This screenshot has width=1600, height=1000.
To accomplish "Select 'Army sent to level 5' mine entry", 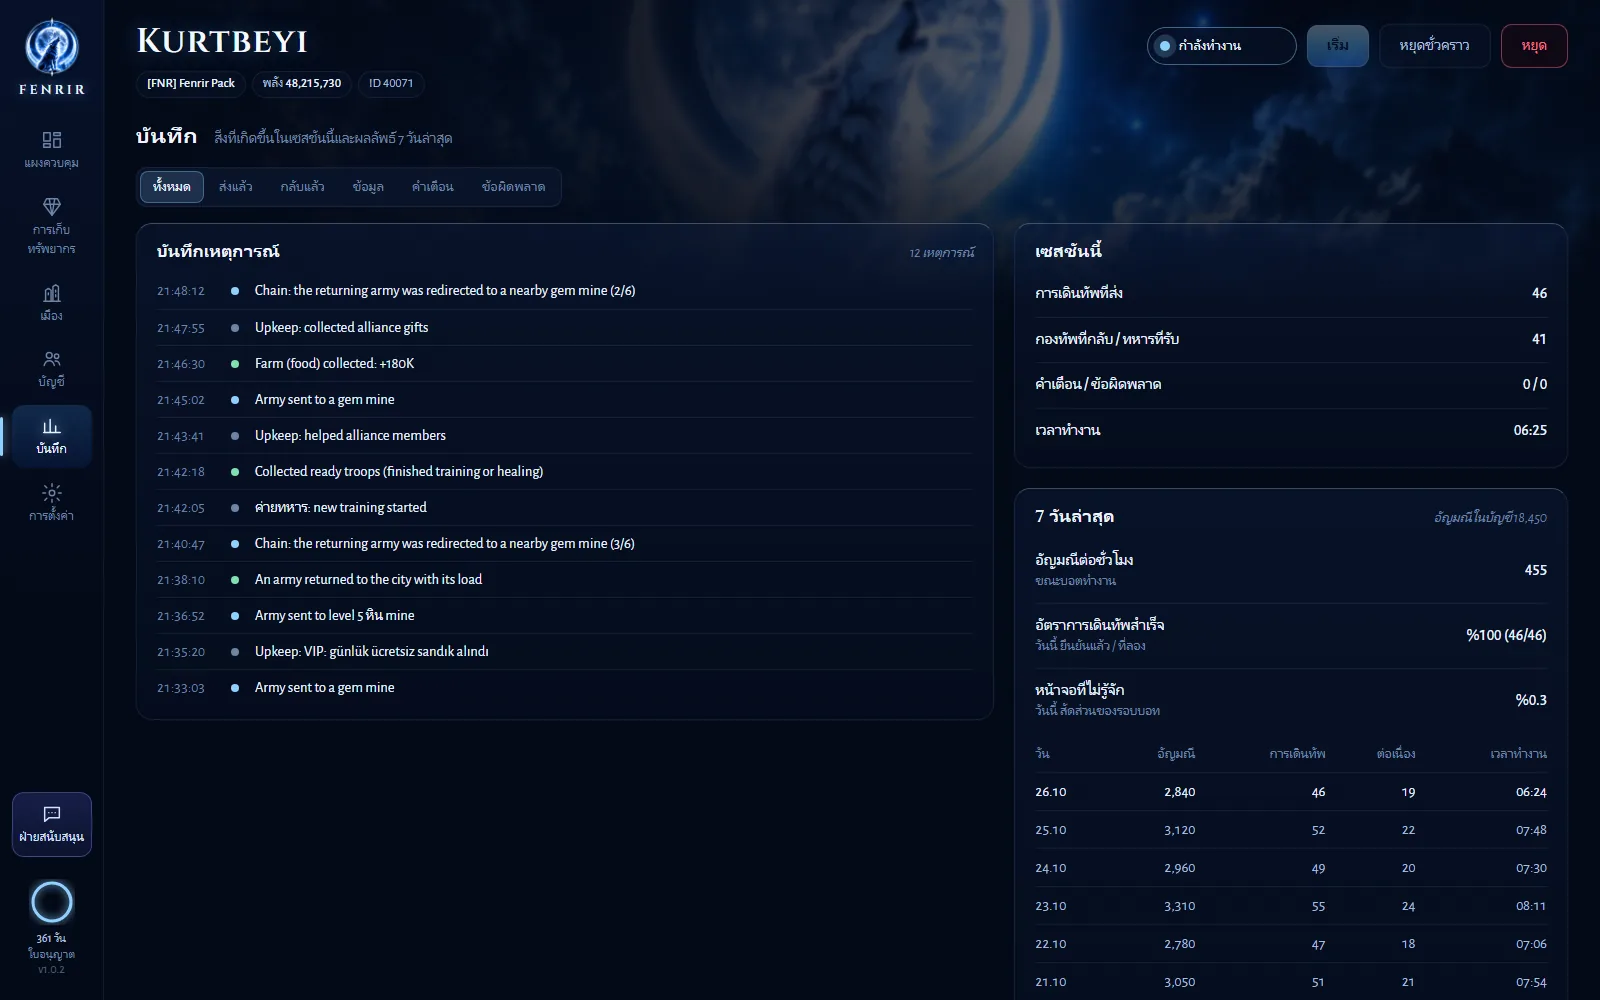I will pos(564,615).
